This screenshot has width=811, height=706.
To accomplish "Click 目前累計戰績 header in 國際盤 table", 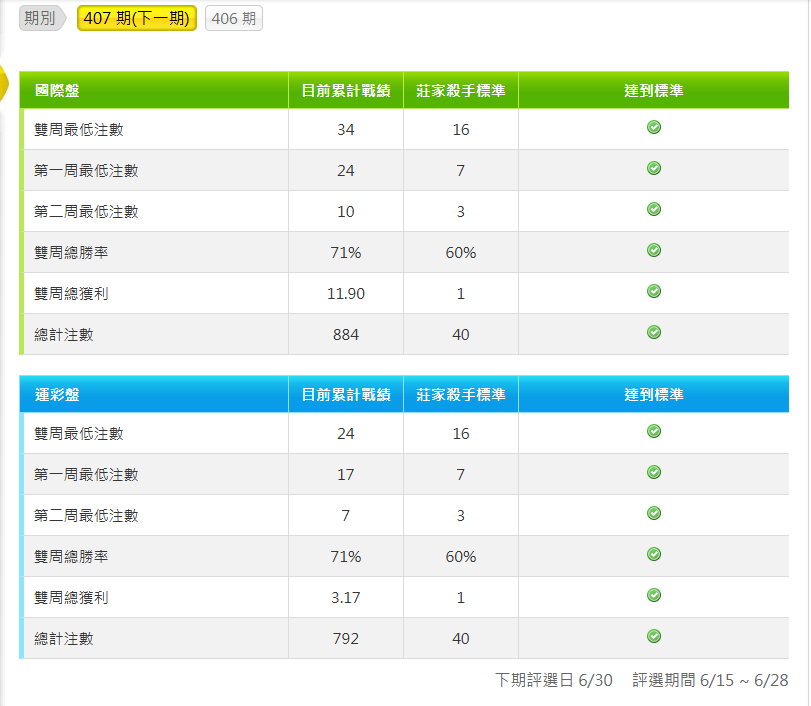I will click(346, 91).
